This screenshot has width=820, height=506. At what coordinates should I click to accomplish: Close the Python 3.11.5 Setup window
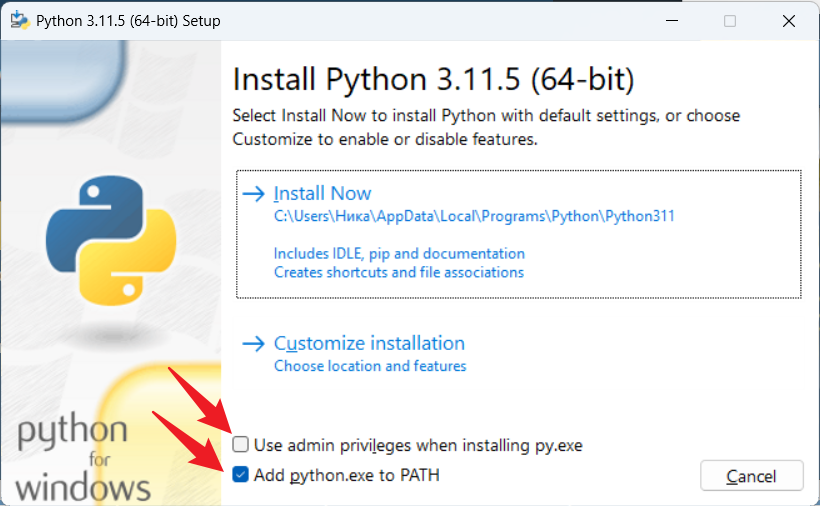788,21
